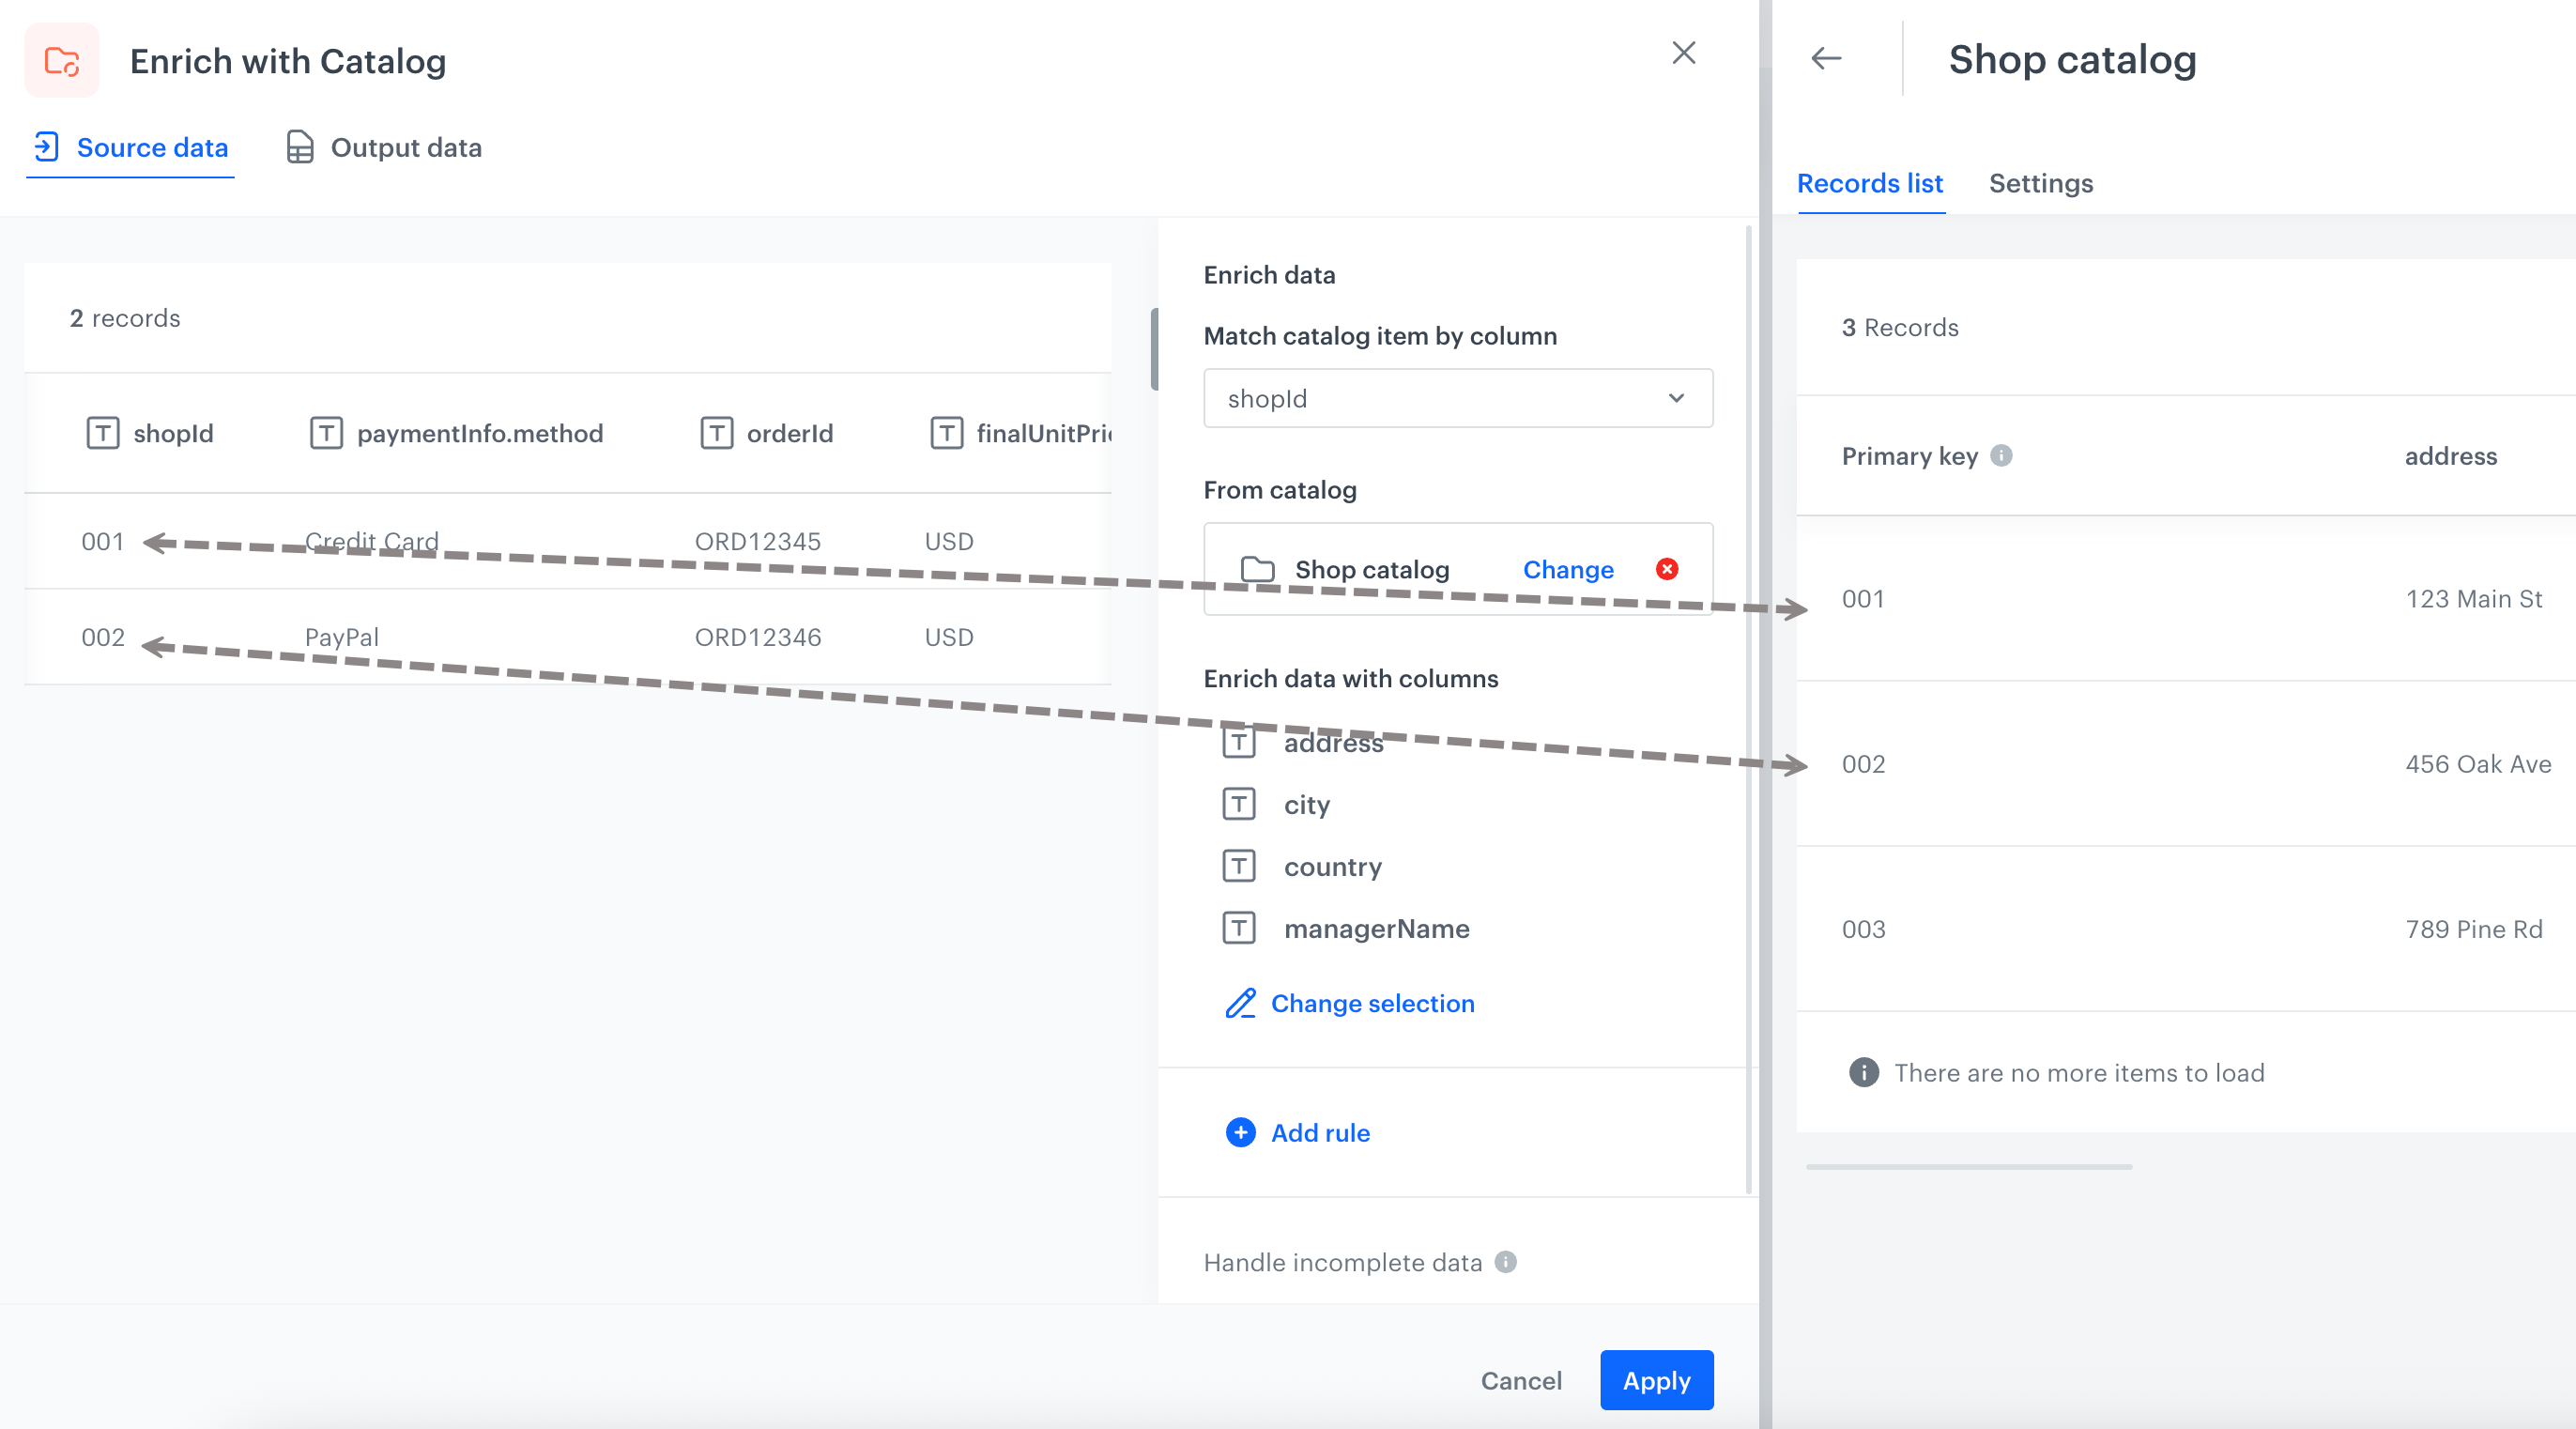Screen dimensions: 2576x1429
Task: Switch to the Settings tab
Action: pos(2039,183)
